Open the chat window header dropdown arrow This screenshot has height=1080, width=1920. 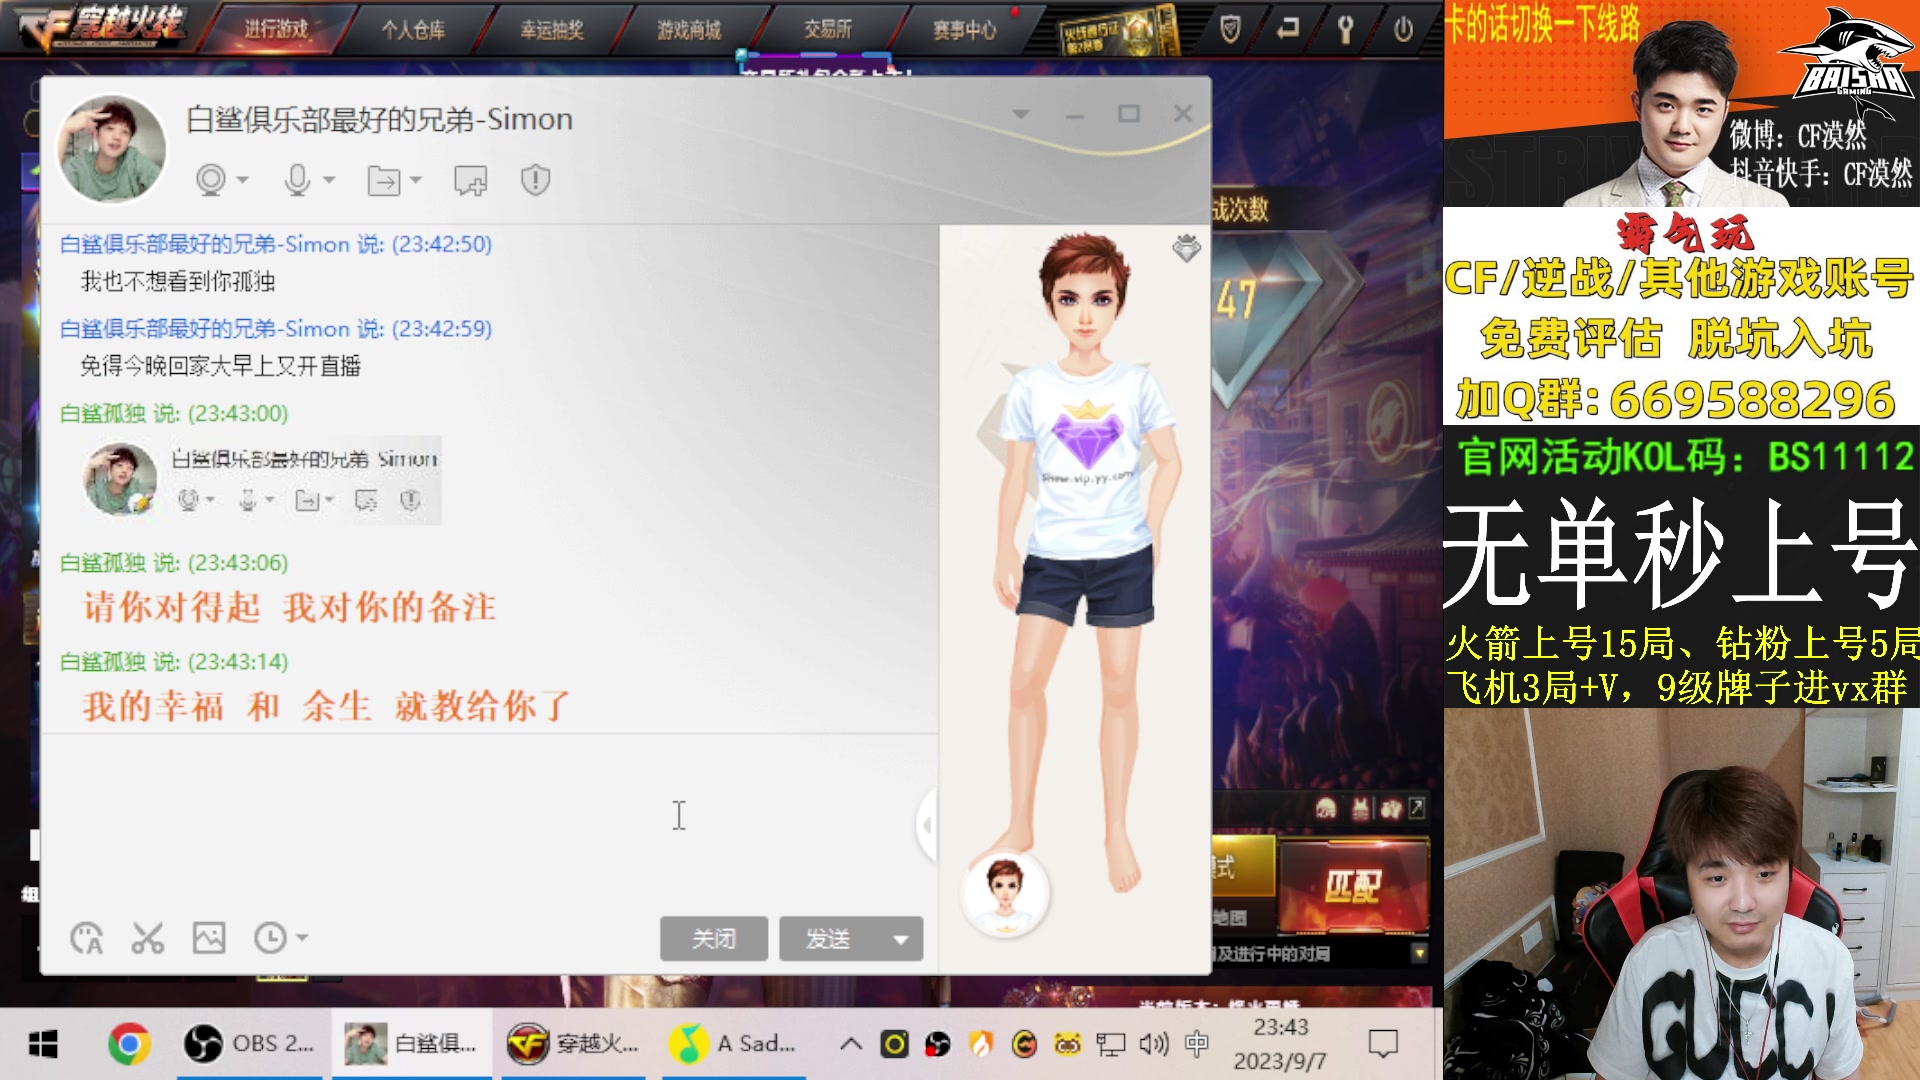tap(1021, 115)
